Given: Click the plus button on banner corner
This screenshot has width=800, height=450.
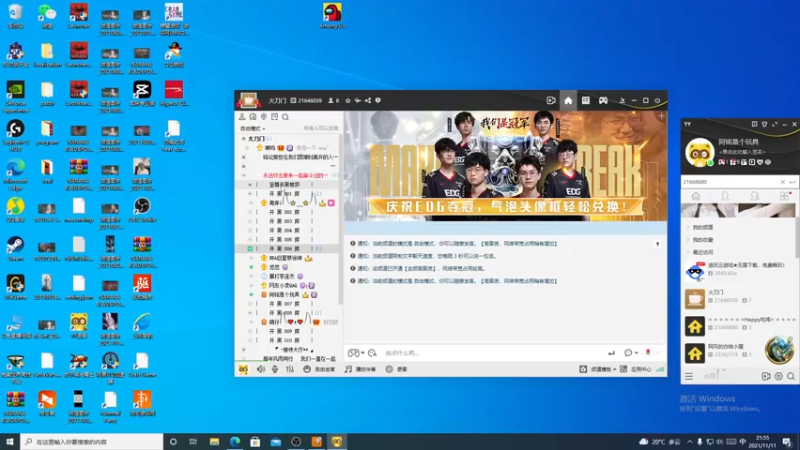Looking at the screenshot, I should [661, 116].
